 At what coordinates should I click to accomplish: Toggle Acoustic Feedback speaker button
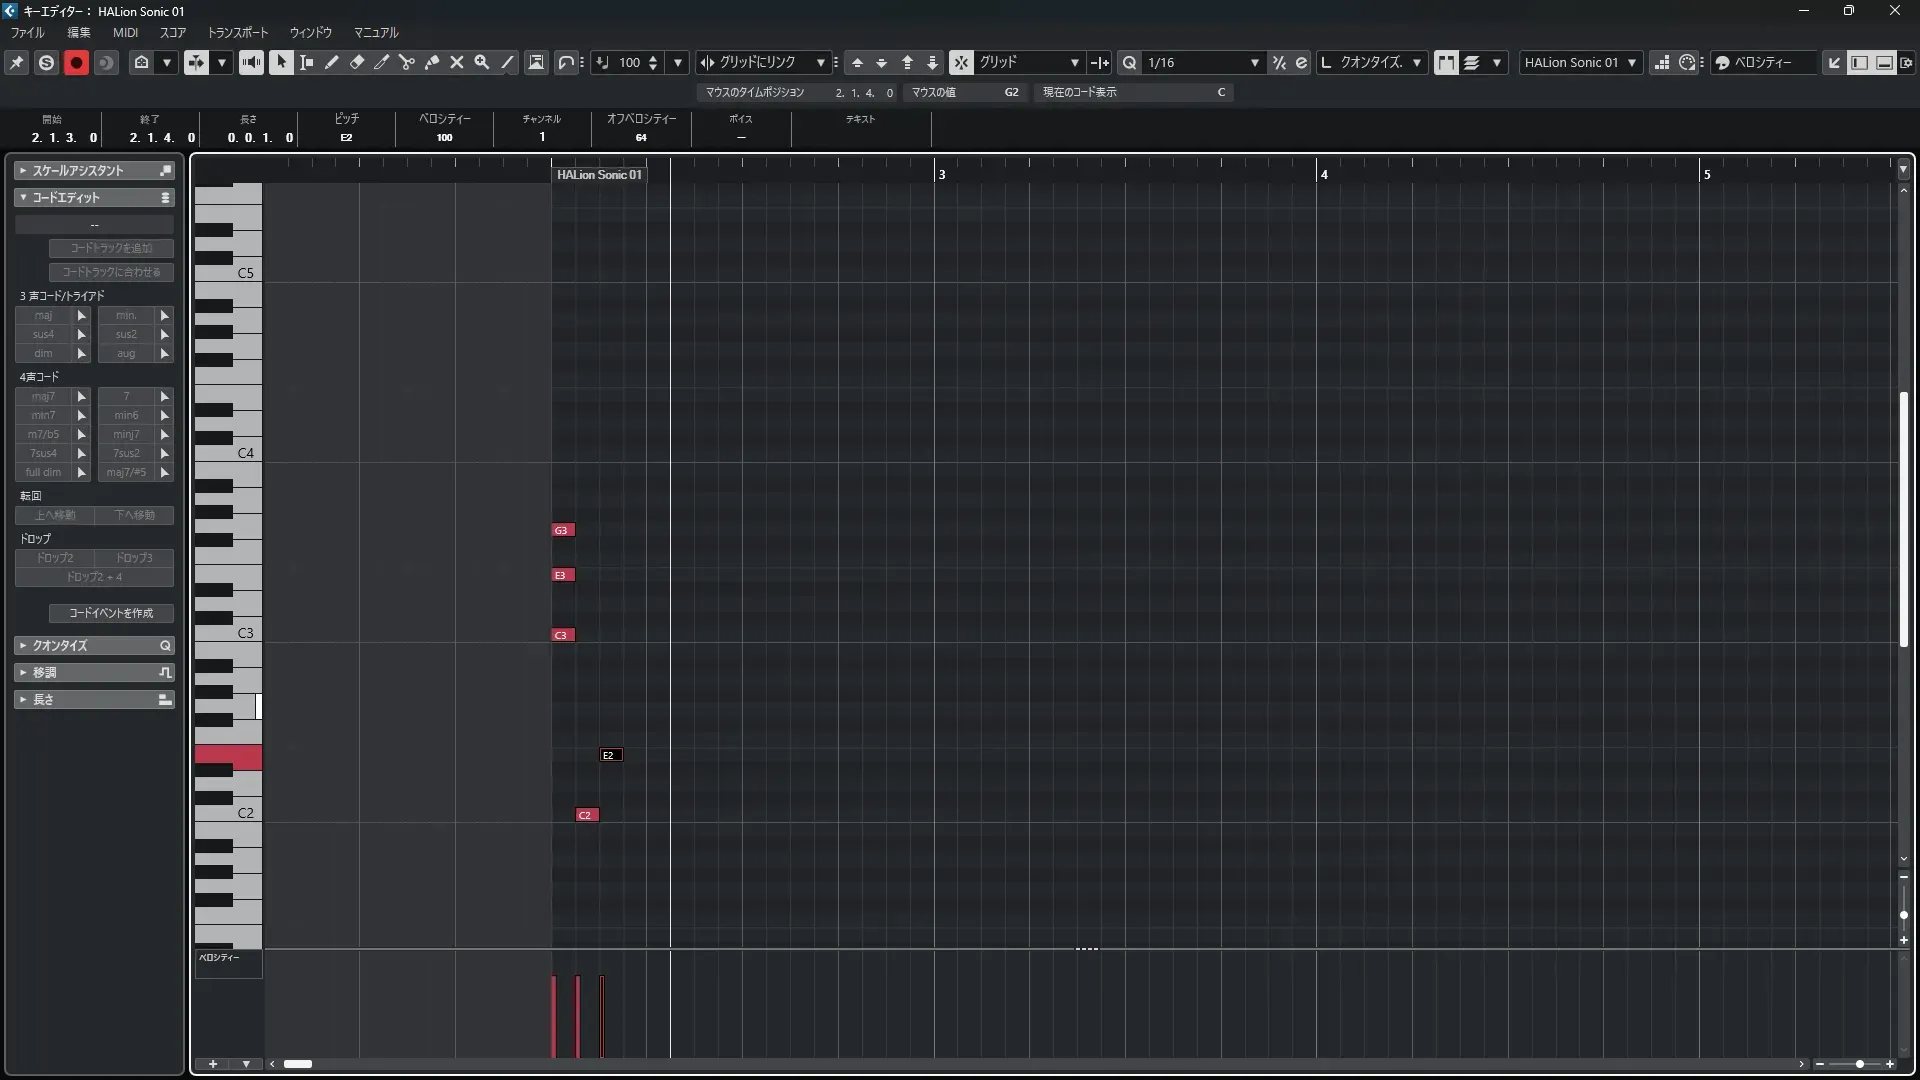[x=251, y=62]
